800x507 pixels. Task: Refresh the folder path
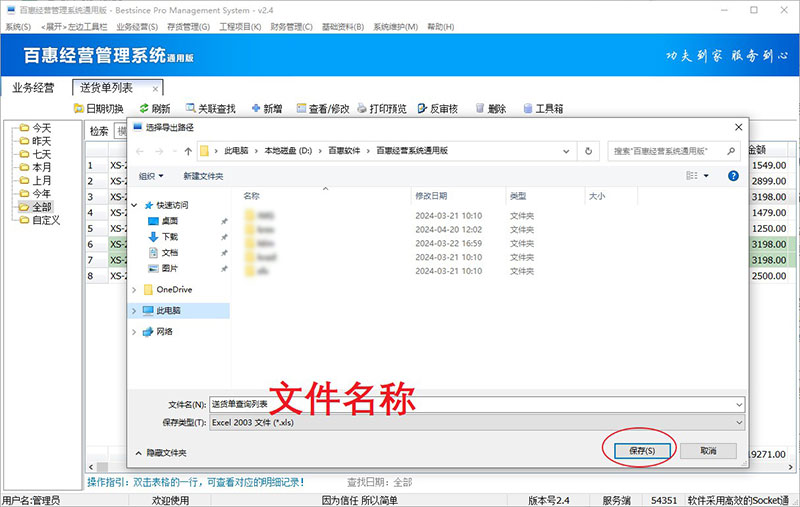click(588, 151)
